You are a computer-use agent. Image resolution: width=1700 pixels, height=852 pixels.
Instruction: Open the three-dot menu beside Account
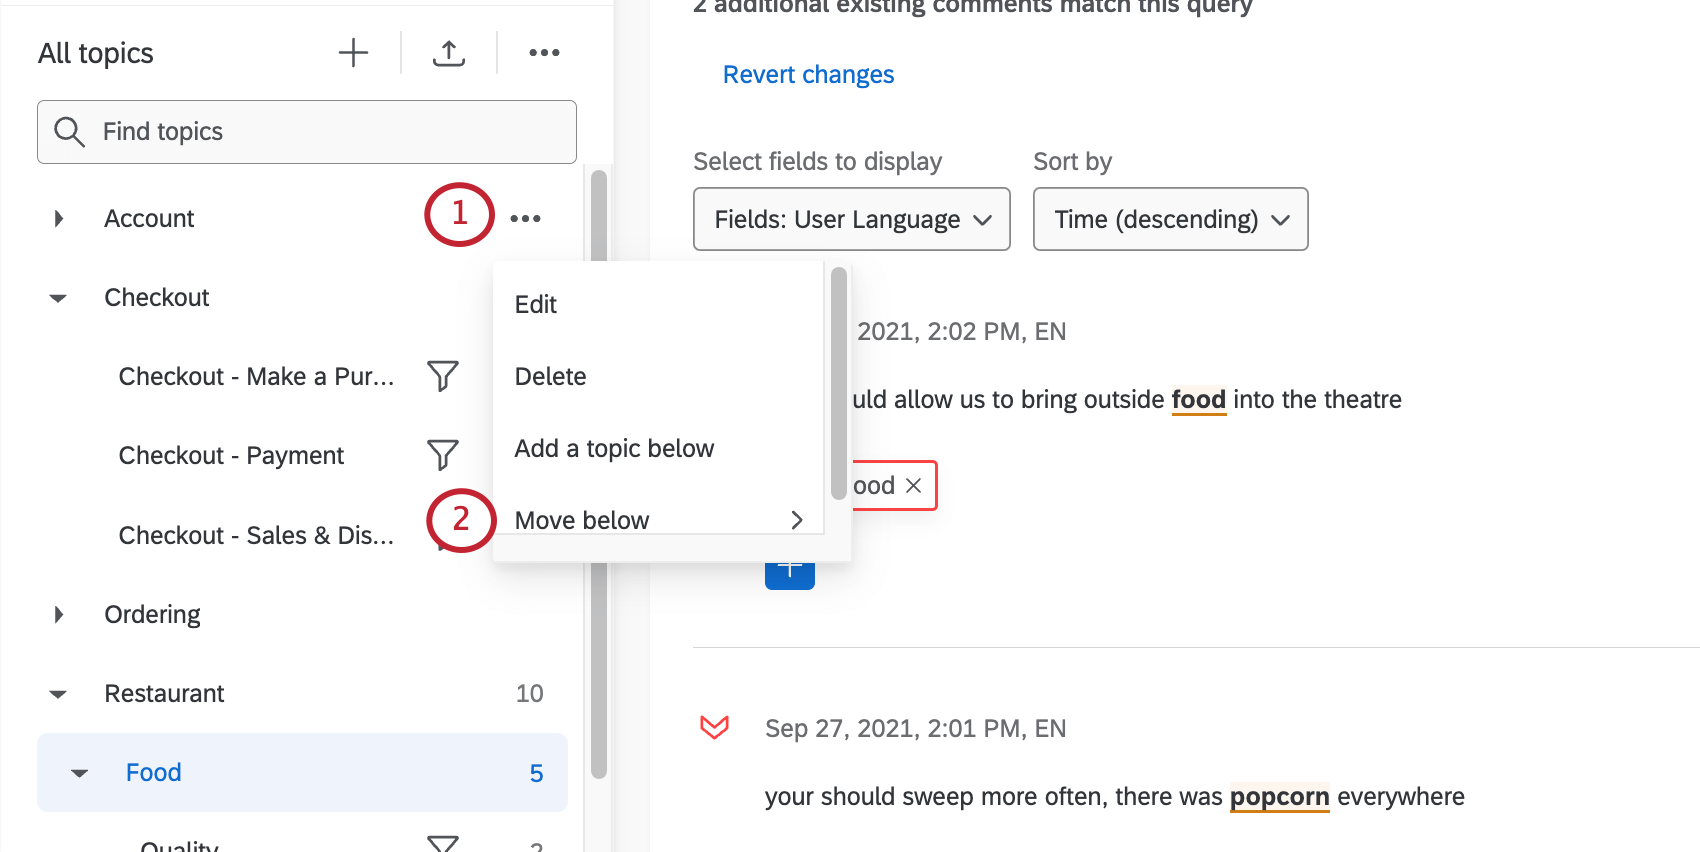526,217
